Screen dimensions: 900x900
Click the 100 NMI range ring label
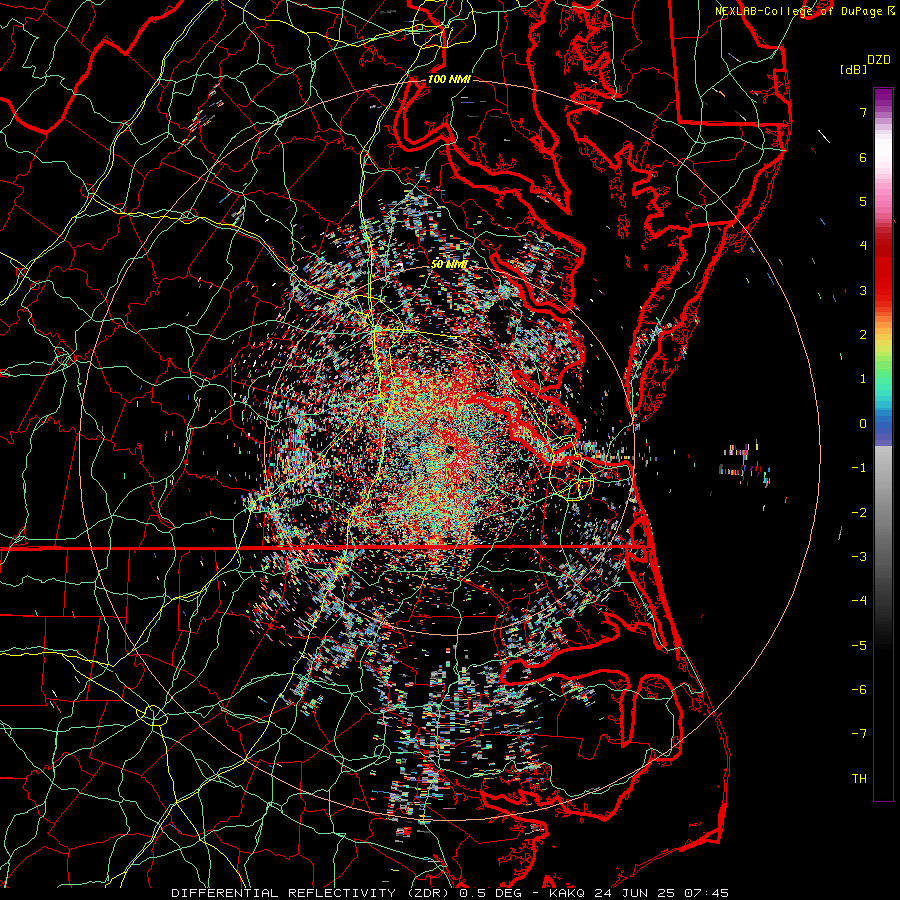[449, 79]
